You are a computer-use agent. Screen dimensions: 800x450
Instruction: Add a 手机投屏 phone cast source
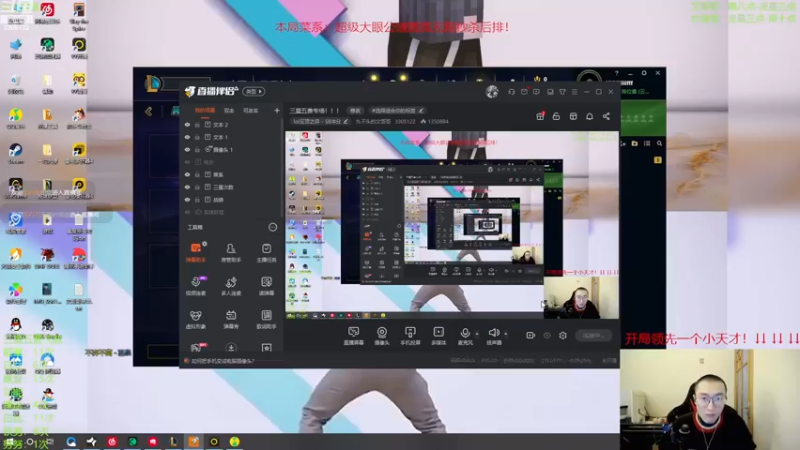click(410, 336)
